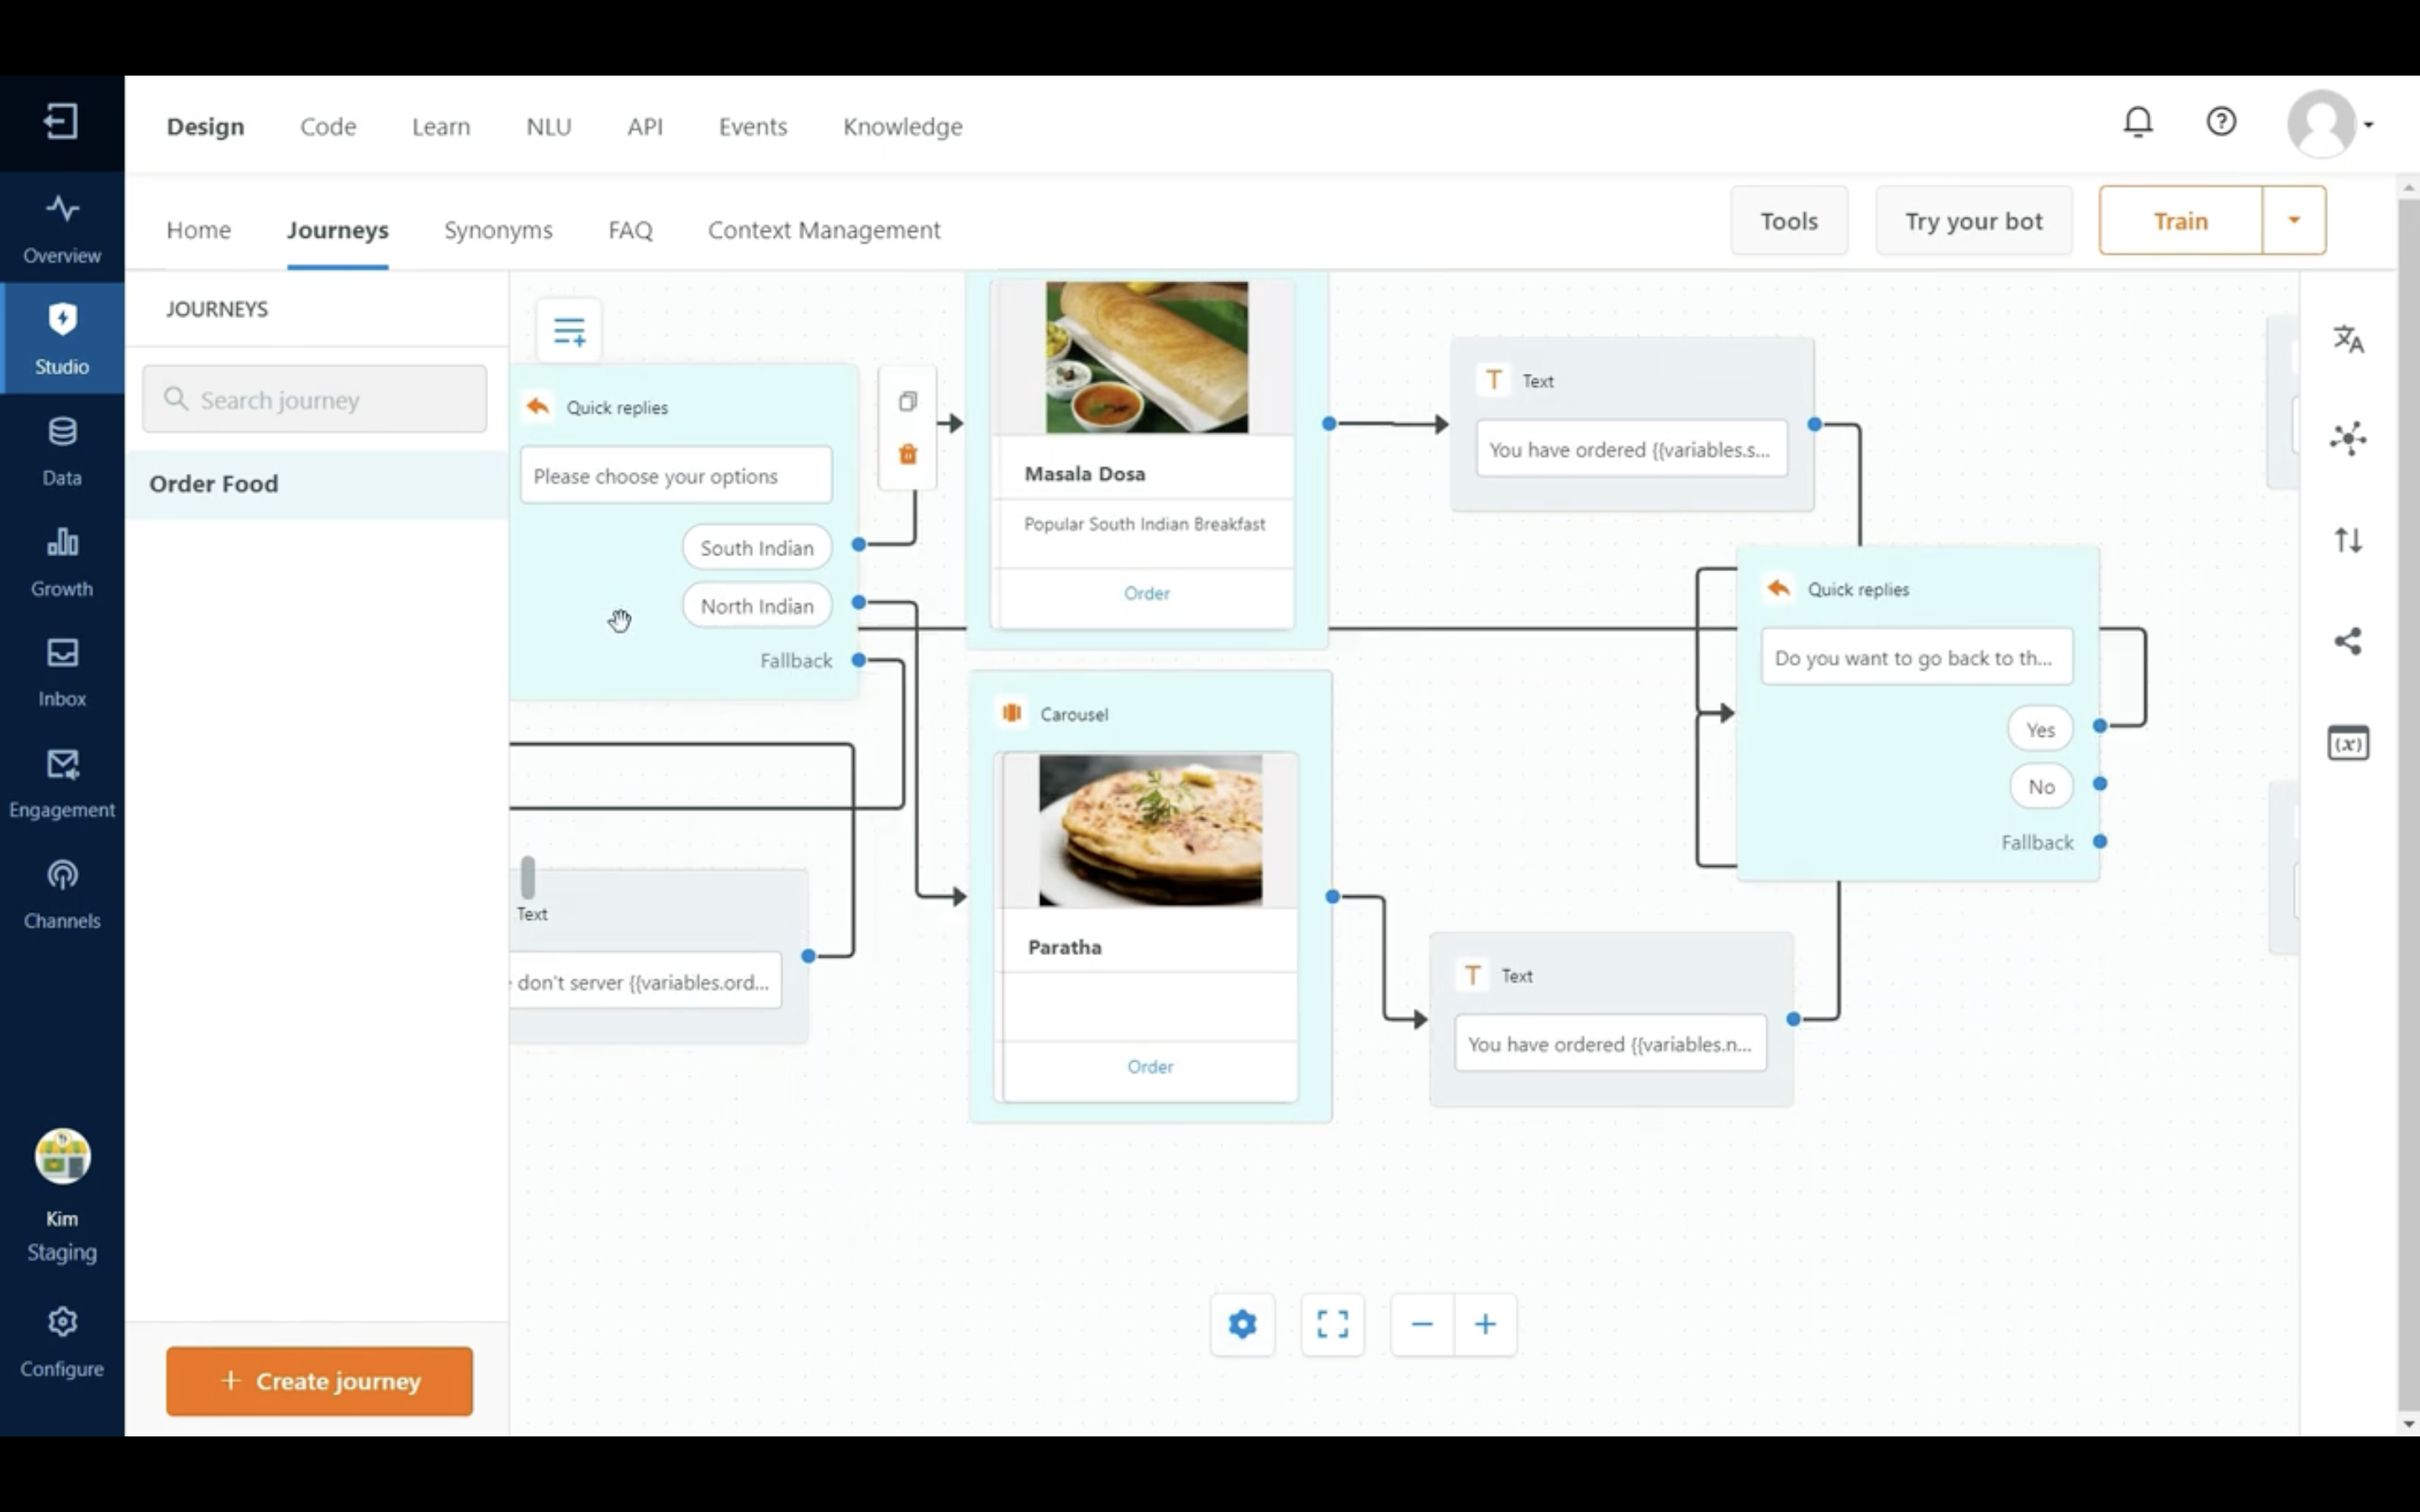The image size is (2420, 1512).
Task: Fit flow to screen
Action: click(x=1332, y=1325)
